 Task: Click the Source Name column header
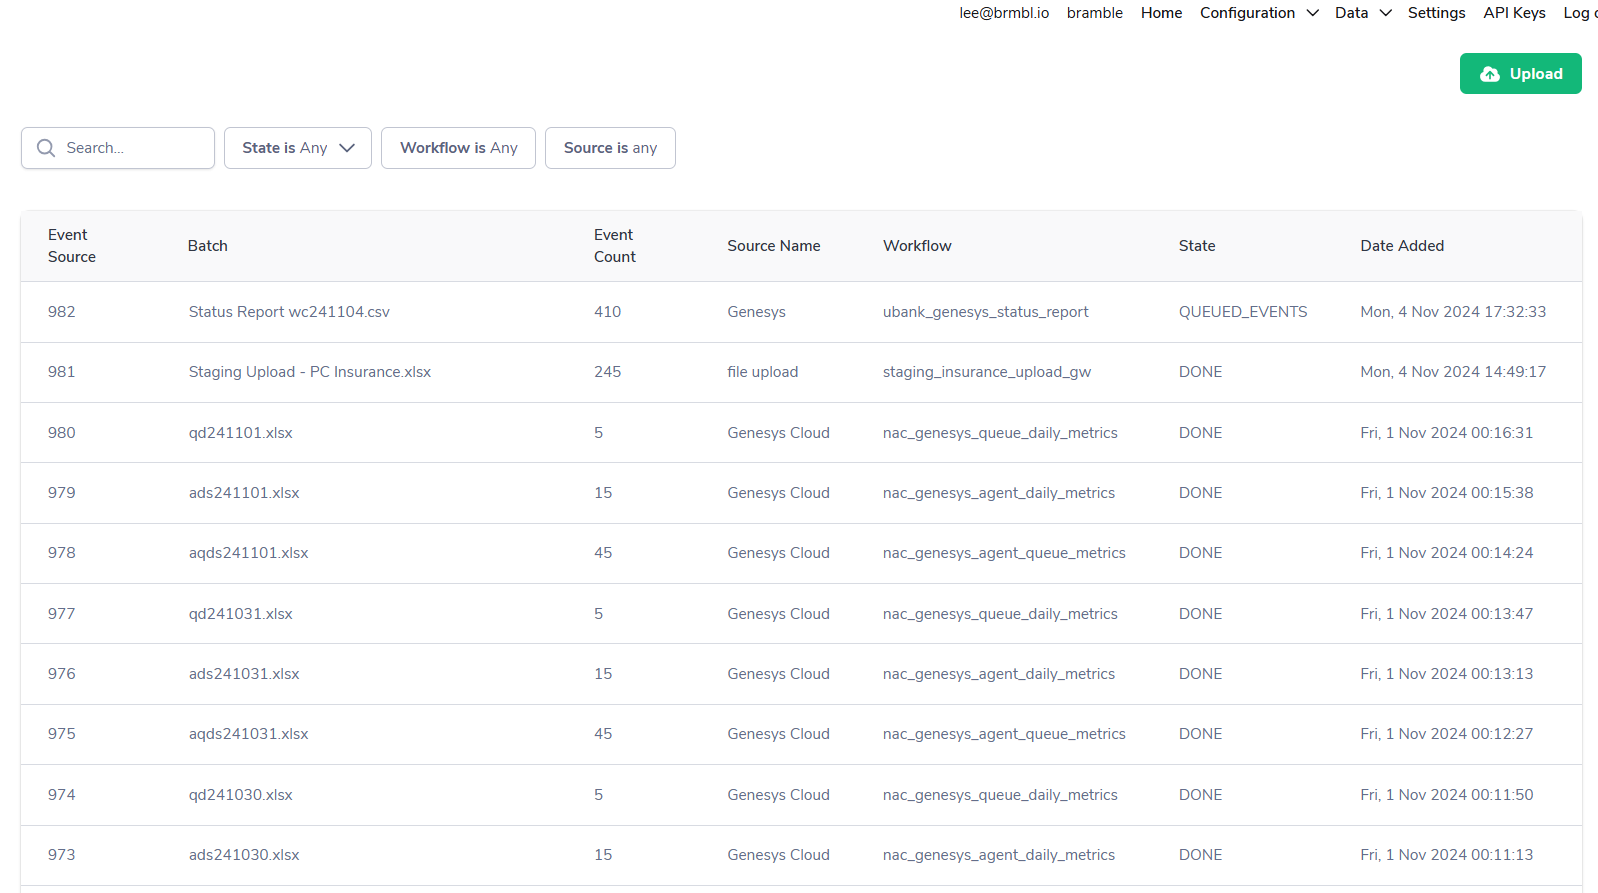coord(774,246)
